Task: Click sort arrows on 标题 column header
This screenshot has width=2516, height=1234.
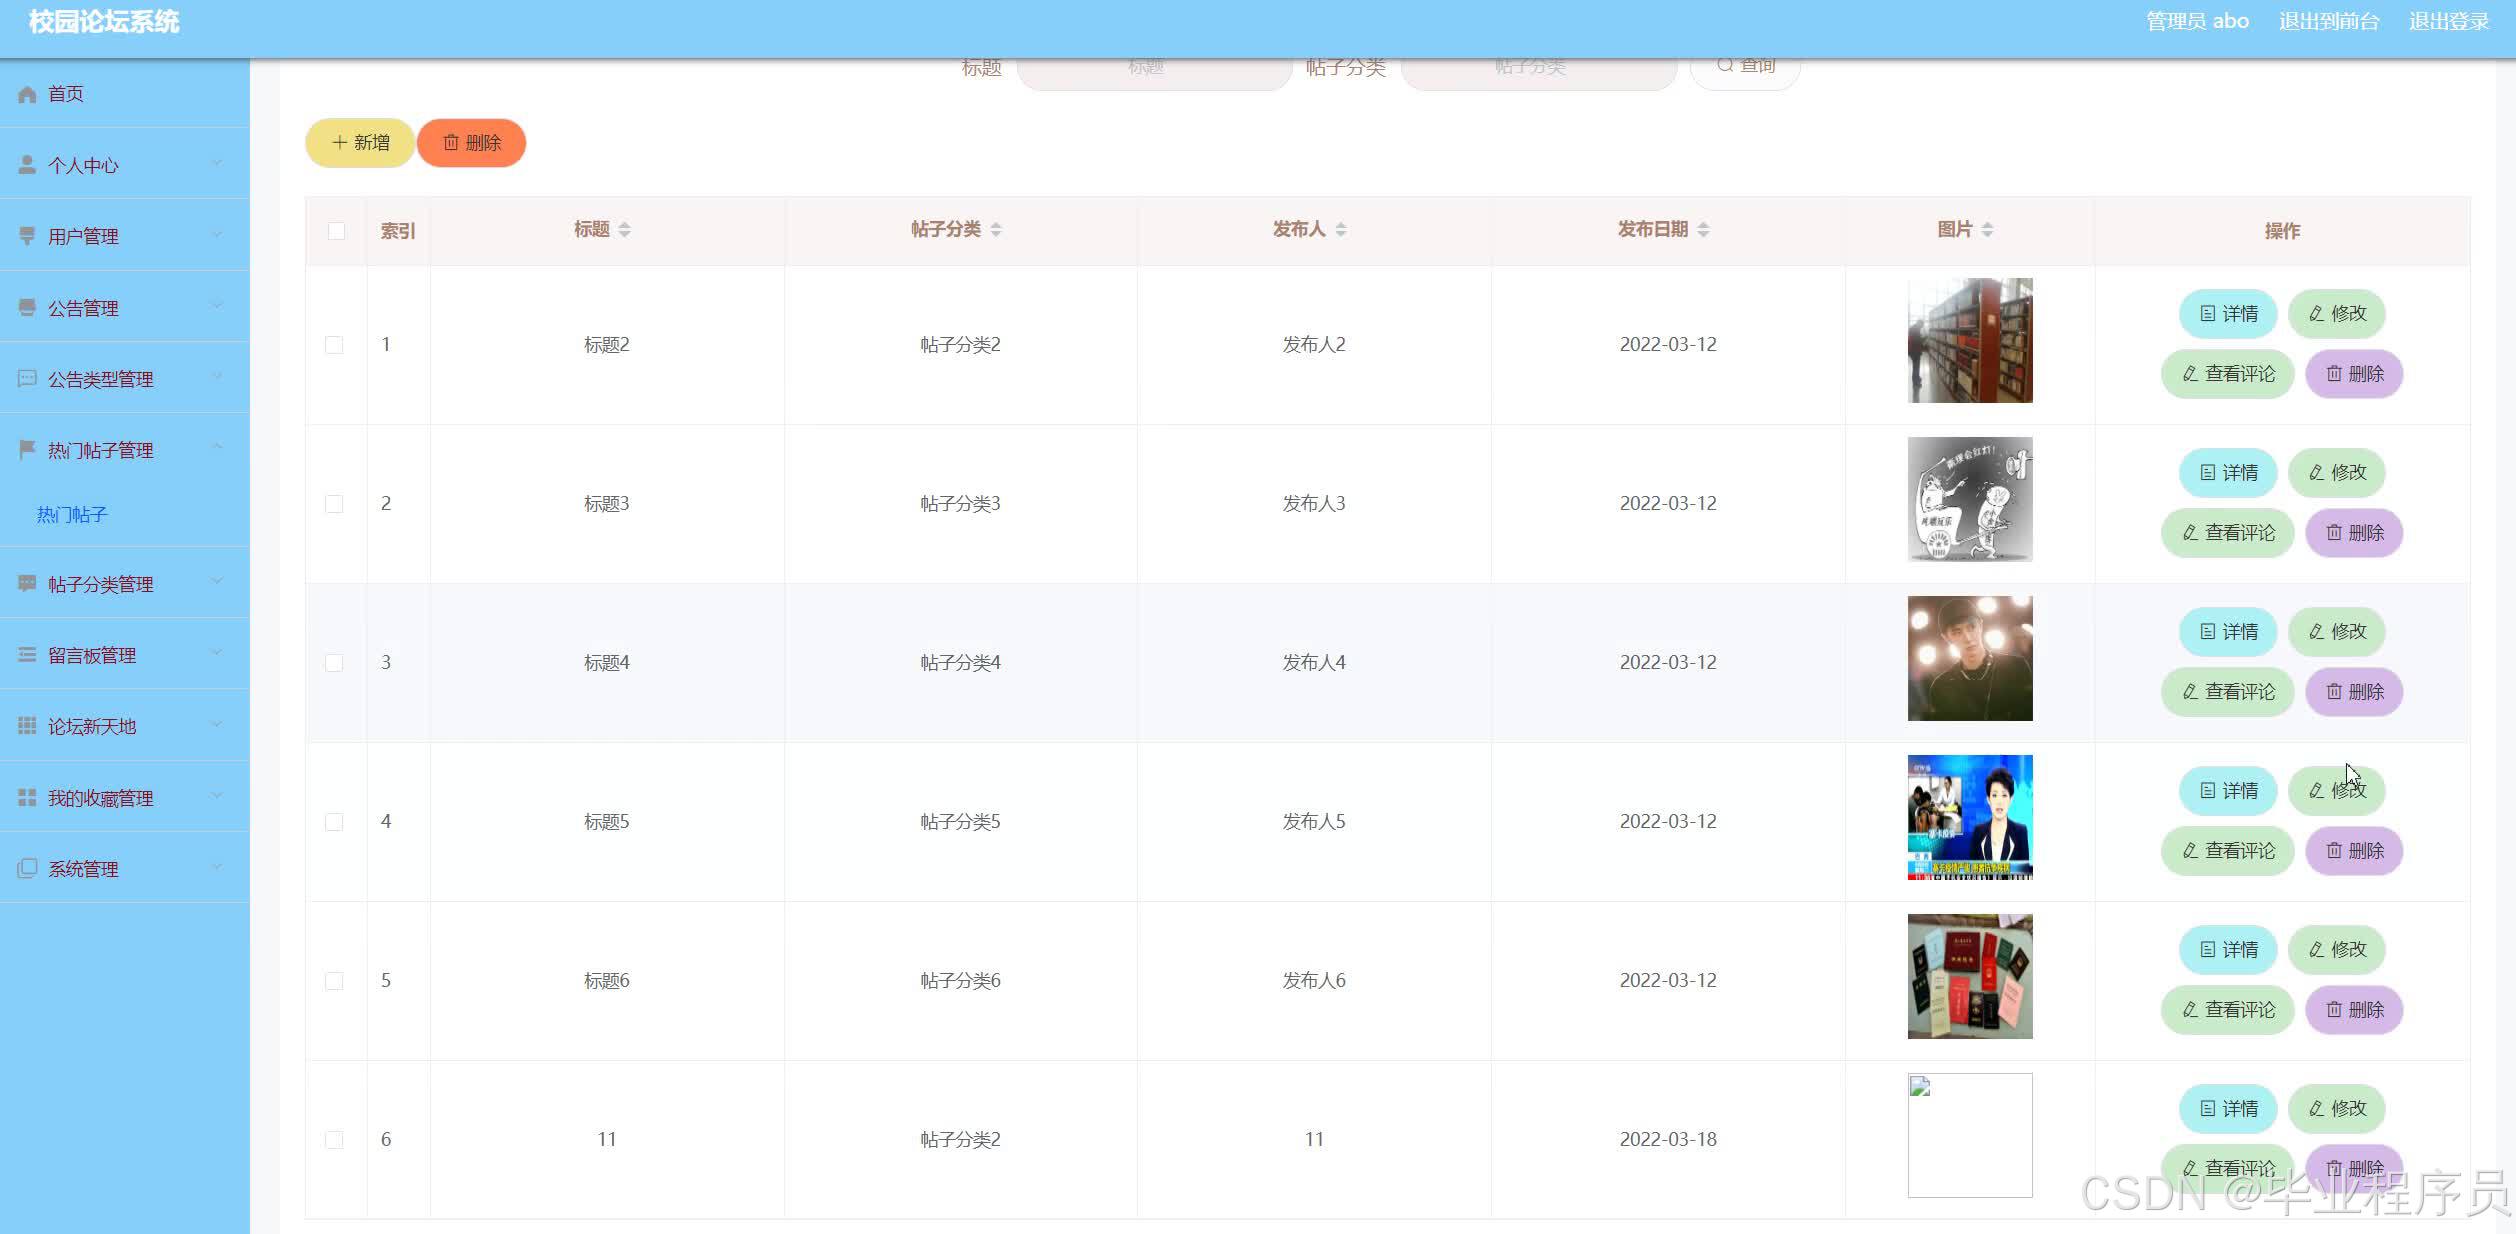Action: 624,230
